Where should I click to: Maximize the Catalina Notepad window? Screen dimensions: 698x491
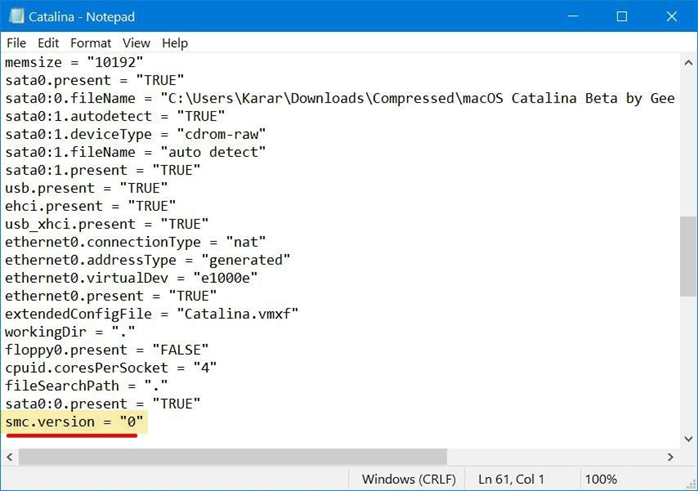[622, 16]
